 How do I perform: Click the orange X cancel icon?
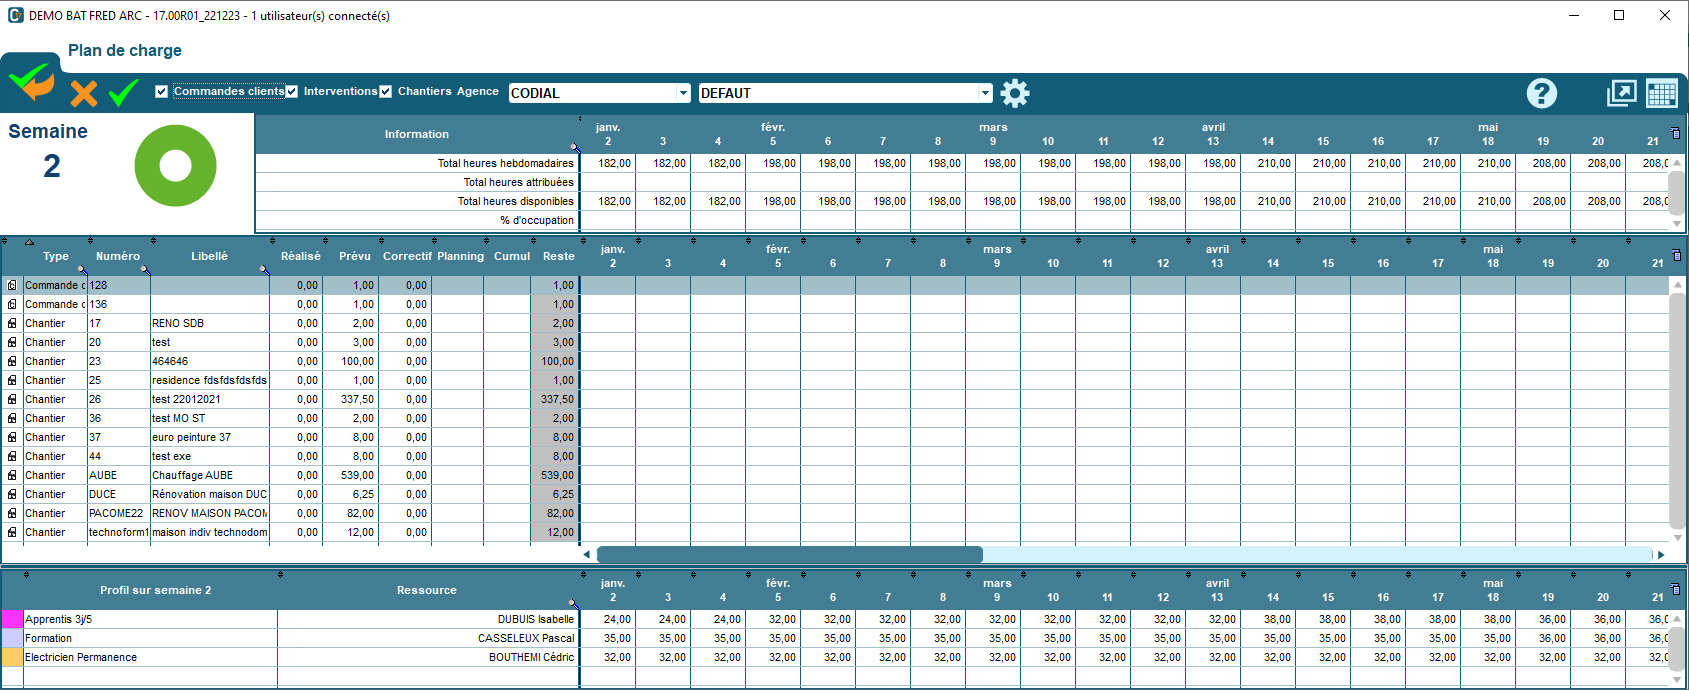click(x=84, y=94)
